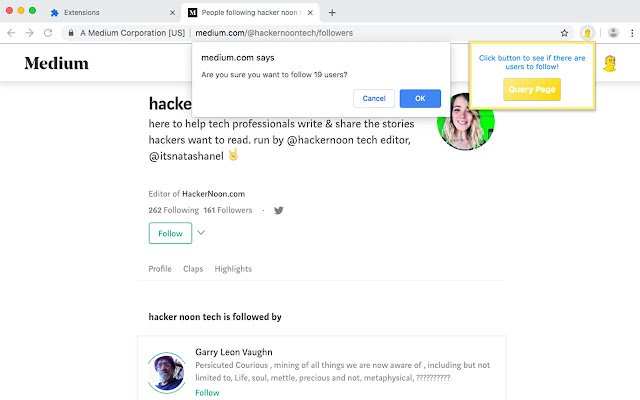Open the Profile tab
This screenshot has width=640, height=400.
[x=160, y=269]
